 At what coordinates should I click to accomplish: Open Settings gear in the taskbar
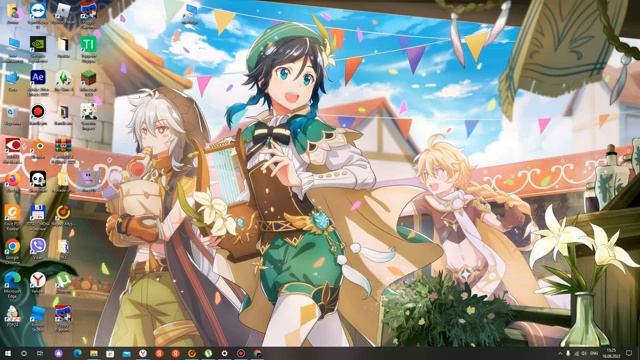[x=224, y=353]
